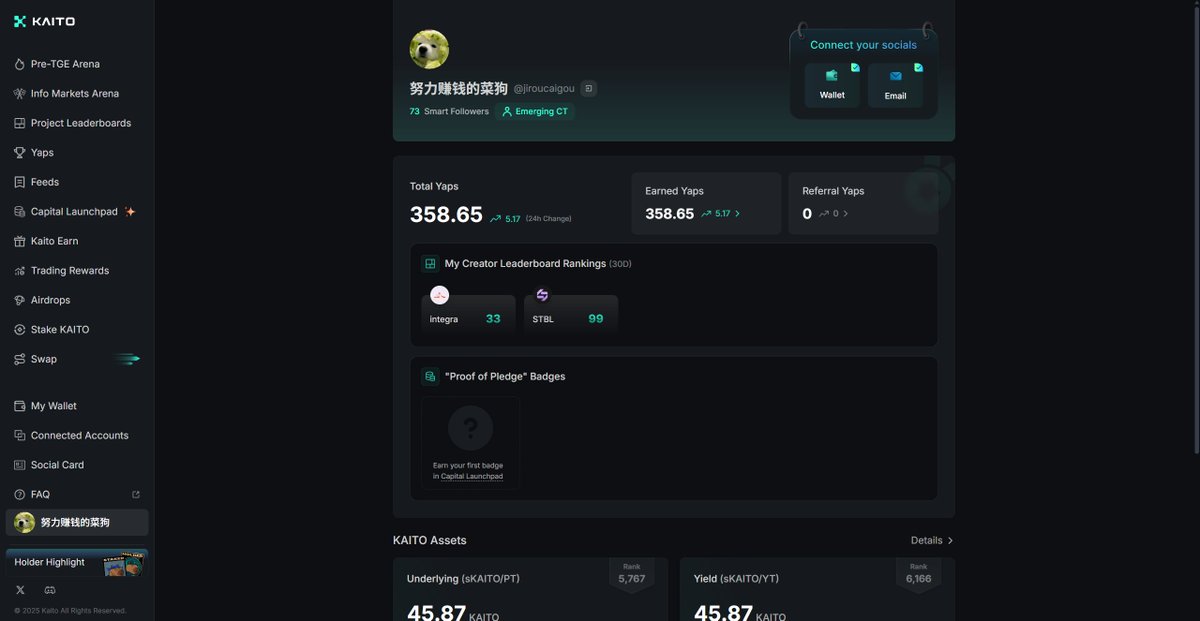Click Rank 6,166 badge
This screenshot has height=621, width=1200.
(x=918, y=575)
